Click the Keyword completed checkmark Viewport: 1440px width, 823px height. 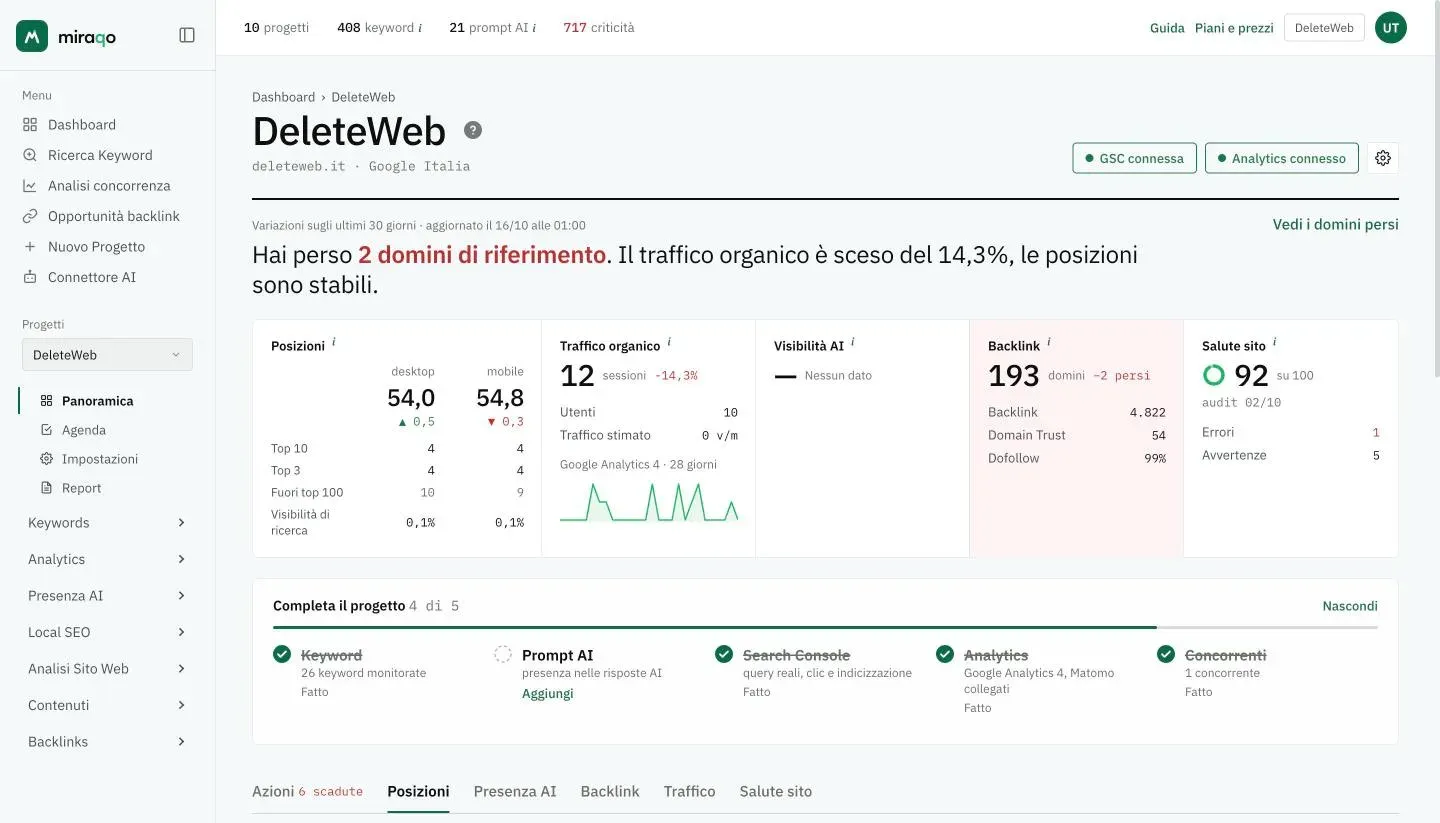282,654
